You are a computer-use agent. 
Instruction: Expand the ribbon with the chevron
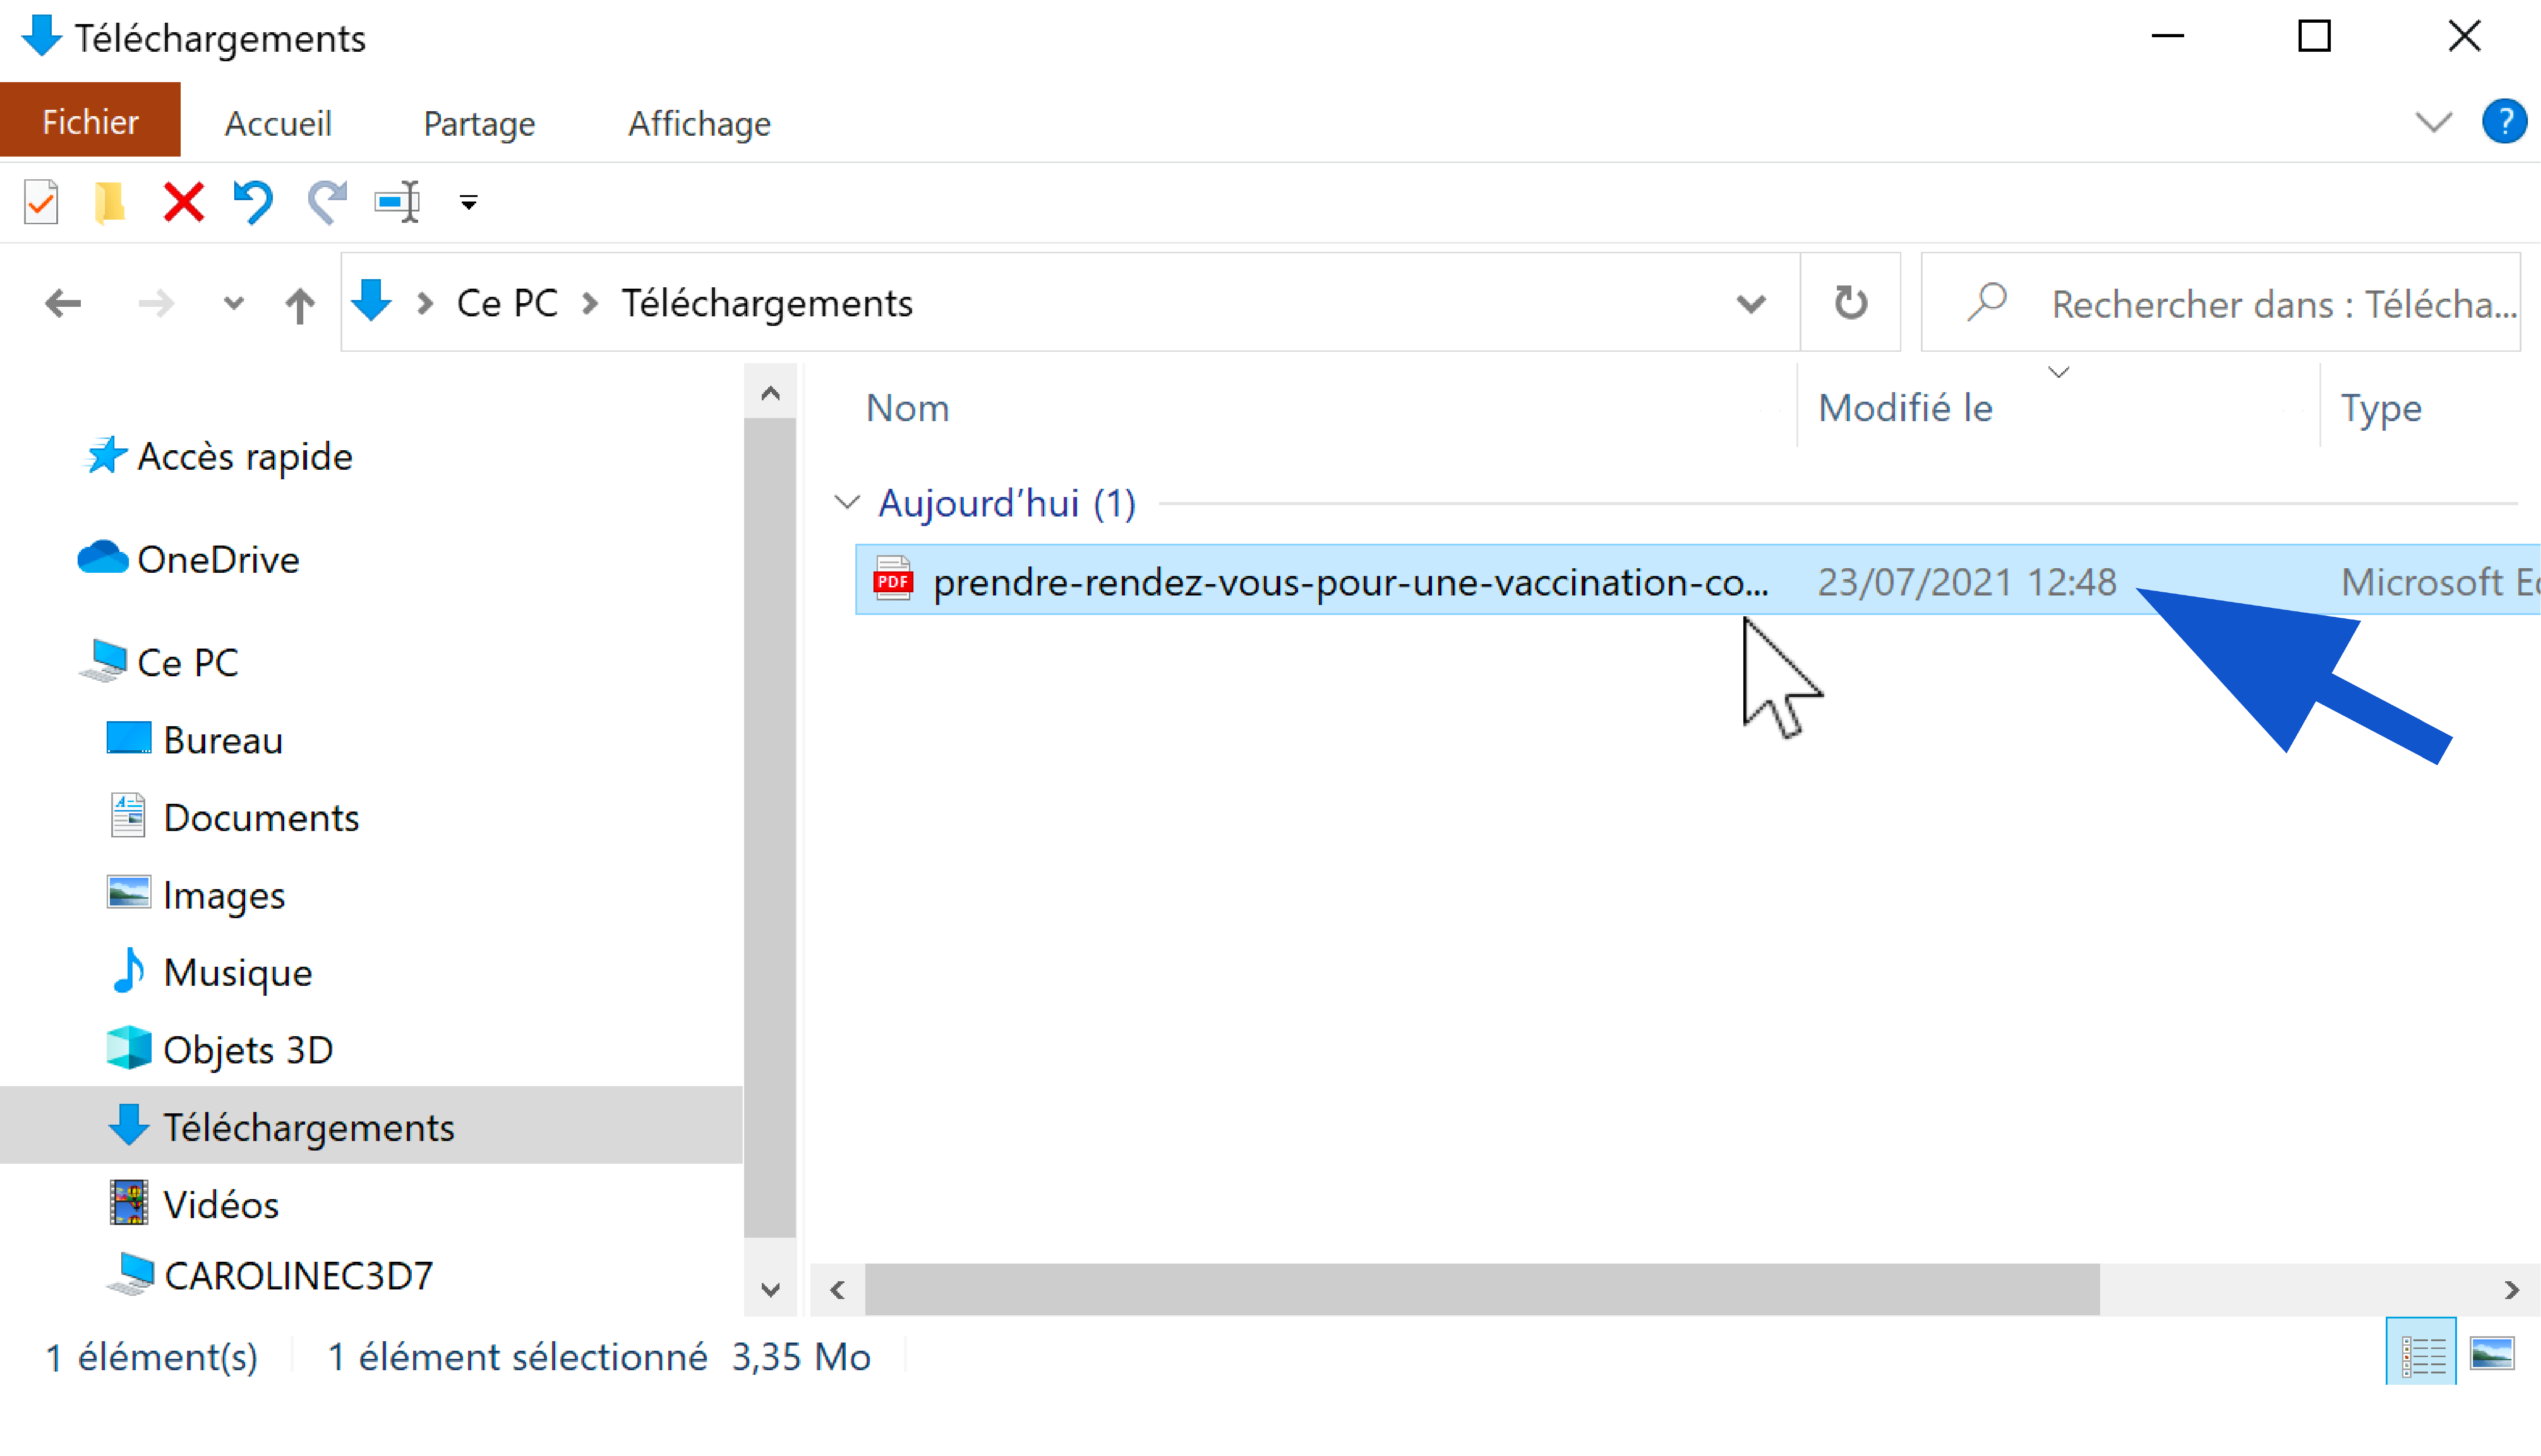2432,123
